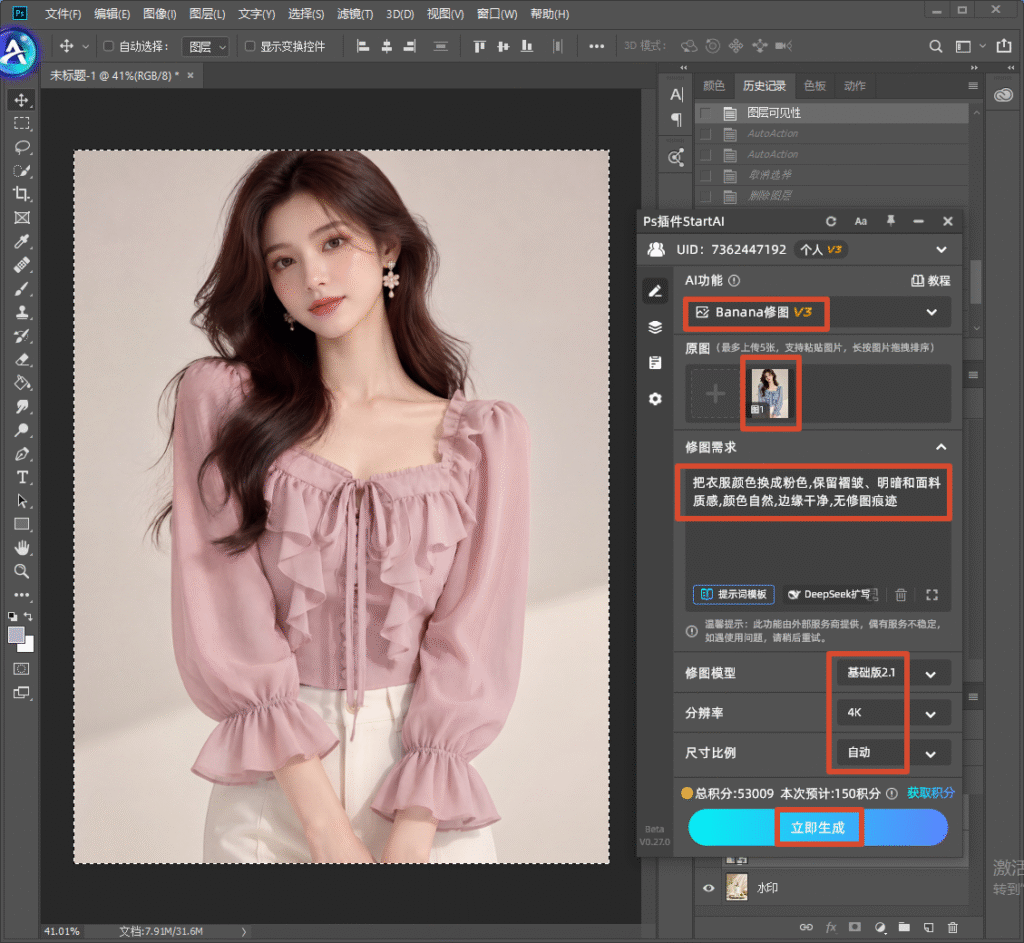Click the StartAI refresh icon
This screenshot has height=943, width=1024.
pyautogui.click(x=831, y=221)
